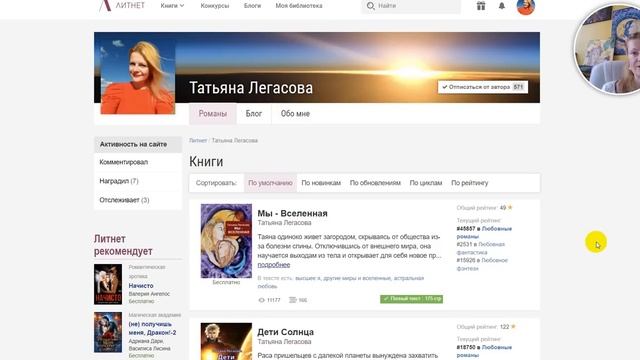Click подробнее link in book description
The image size is (640, 360).
274,264
